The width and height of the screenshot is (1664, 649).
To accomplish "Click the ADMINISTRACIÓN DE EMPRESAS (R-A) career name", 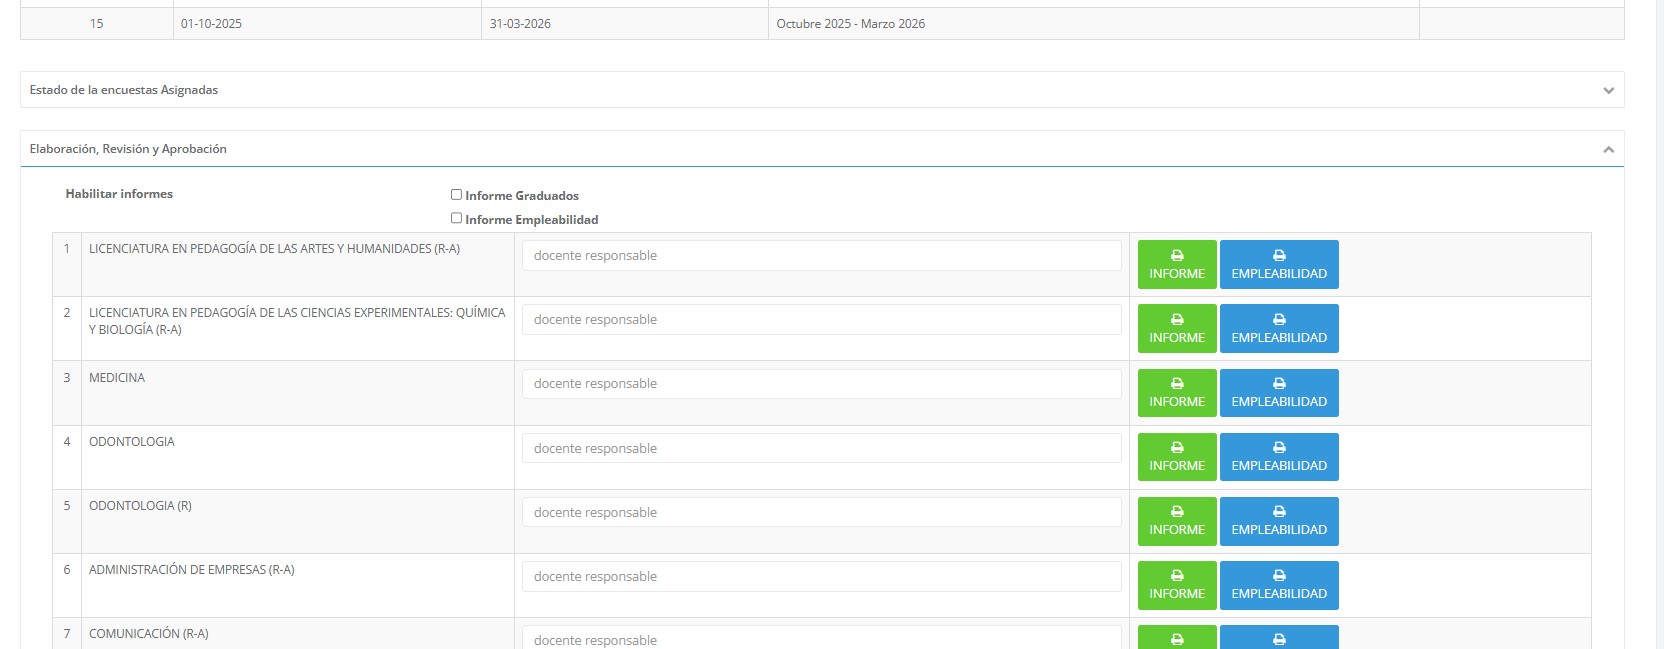I will (192, 570).
